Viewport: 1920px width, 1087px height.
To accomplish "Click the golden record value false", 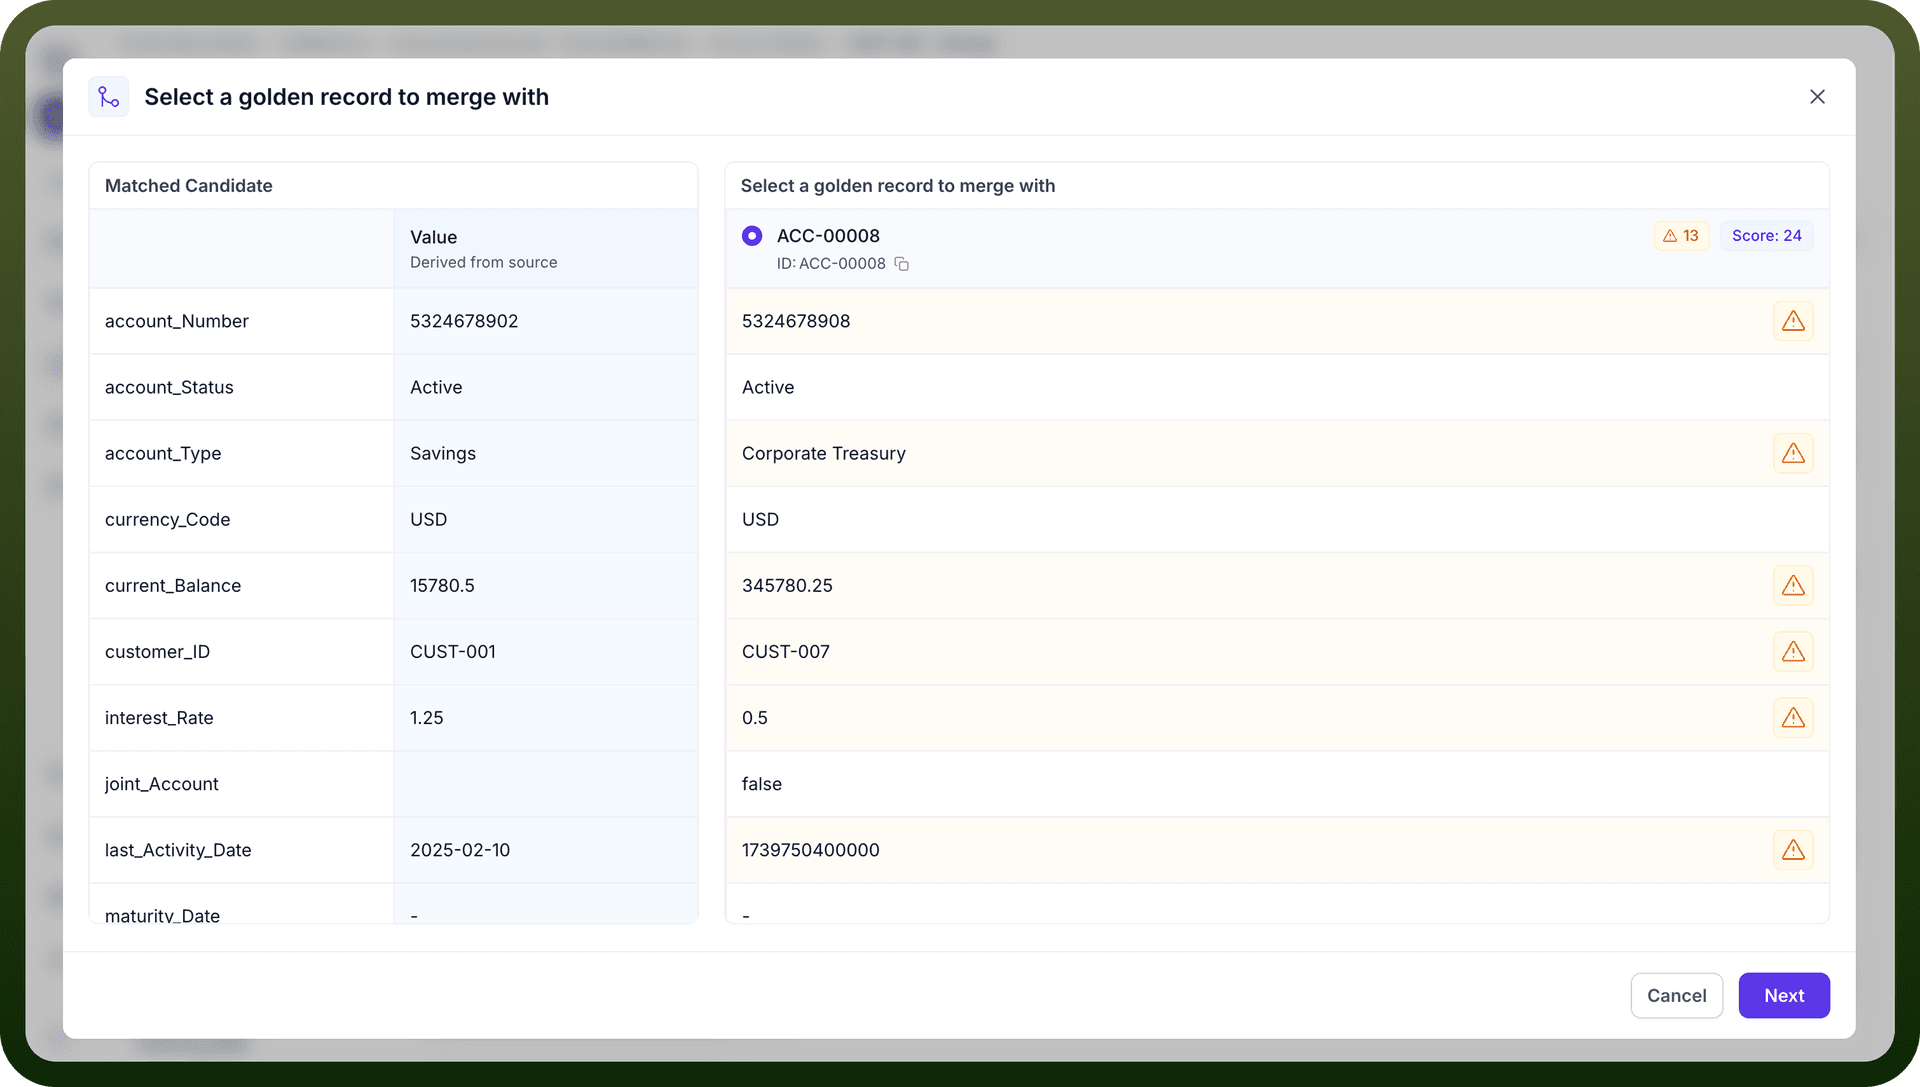I will [762, 783].
